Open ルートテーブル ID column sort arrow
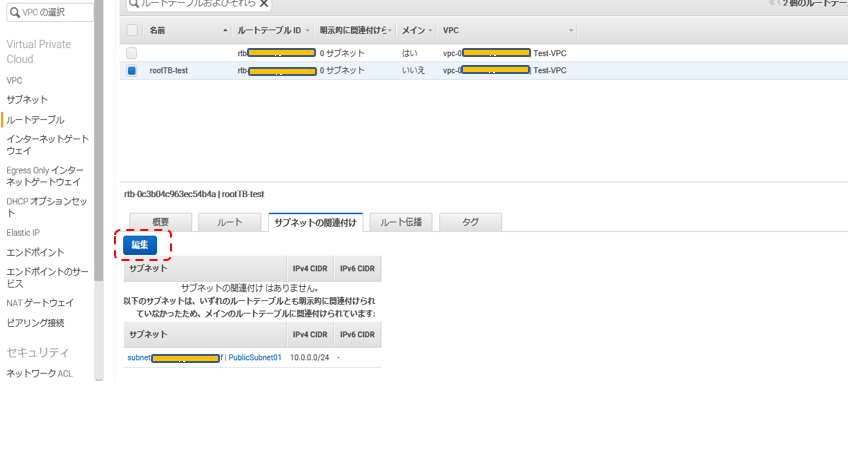This screenshot has height=460, width=848. (x=307, y=31)
